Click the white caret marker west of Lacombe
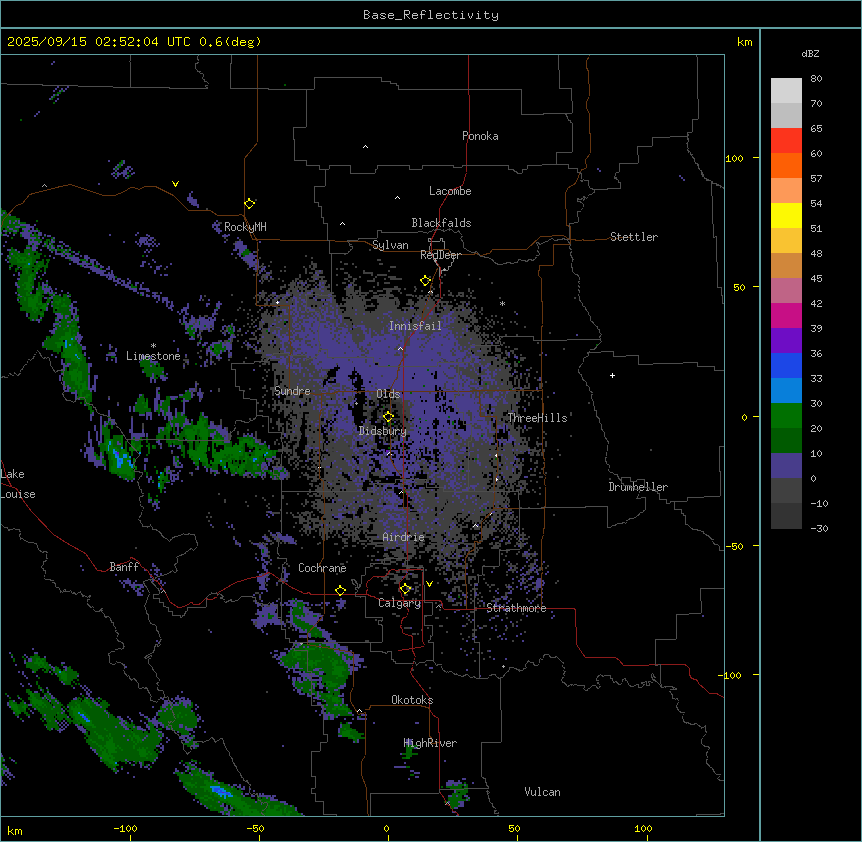862x842 pixels. 397,198
